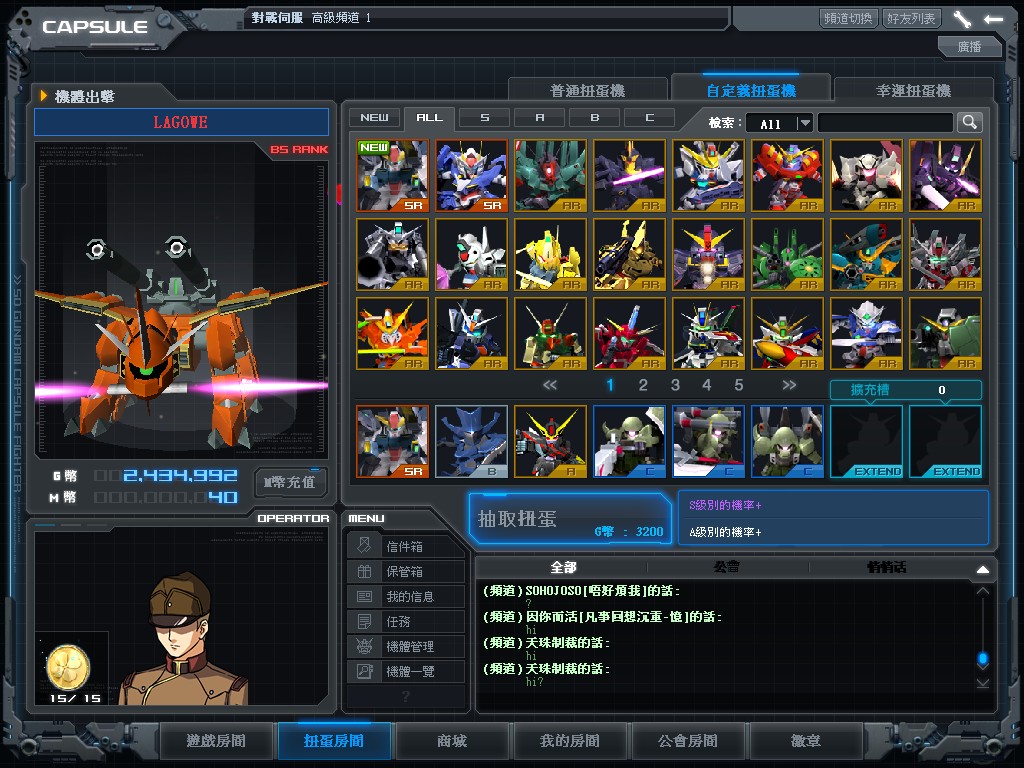1024x768 pixels.
Task: Click the B rank slot in selected tray
Action: click(472, 441)
